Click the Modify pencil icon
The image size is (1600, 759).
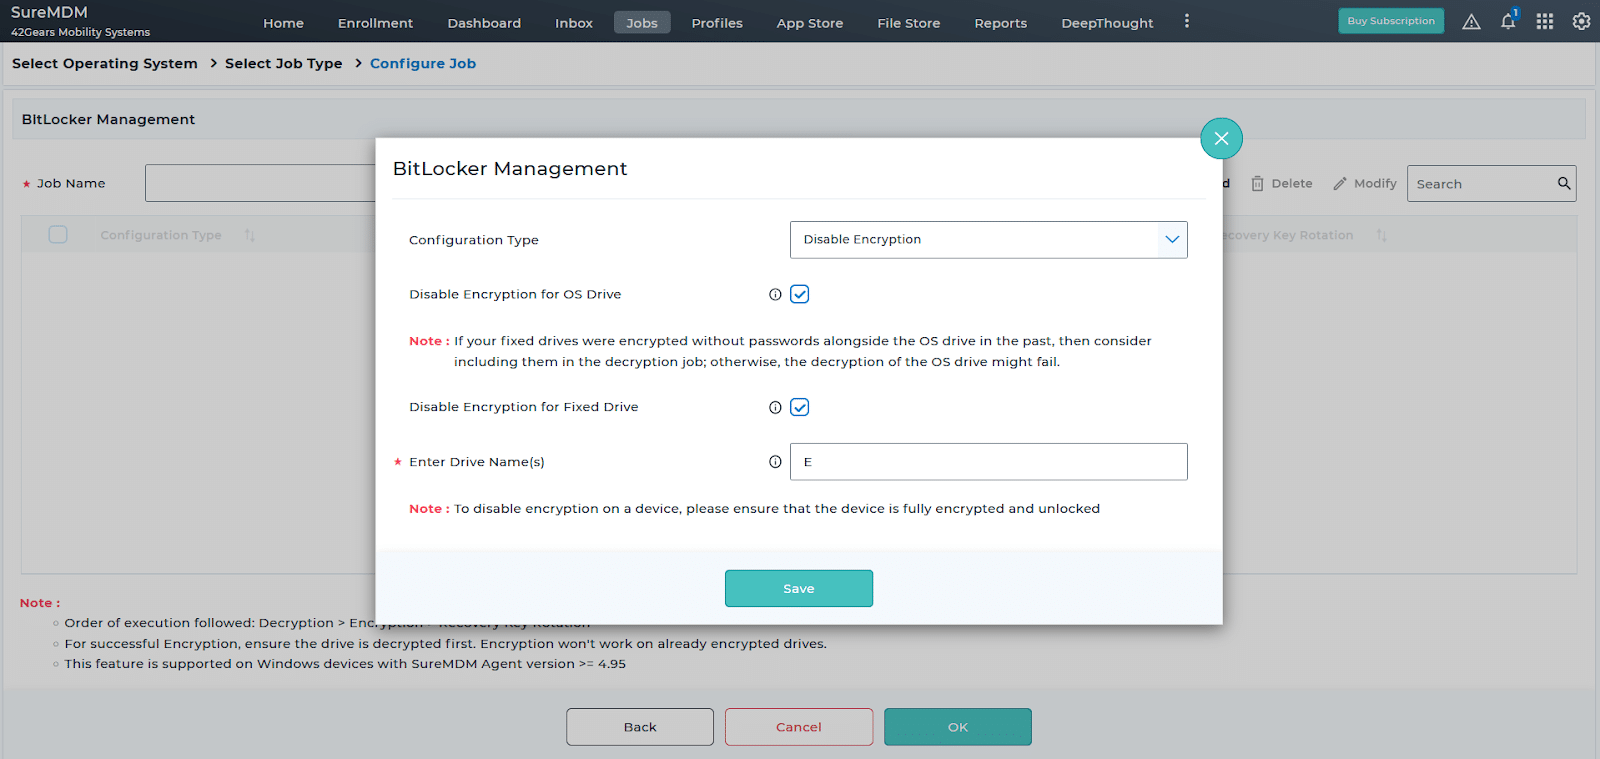[1340, 184]
